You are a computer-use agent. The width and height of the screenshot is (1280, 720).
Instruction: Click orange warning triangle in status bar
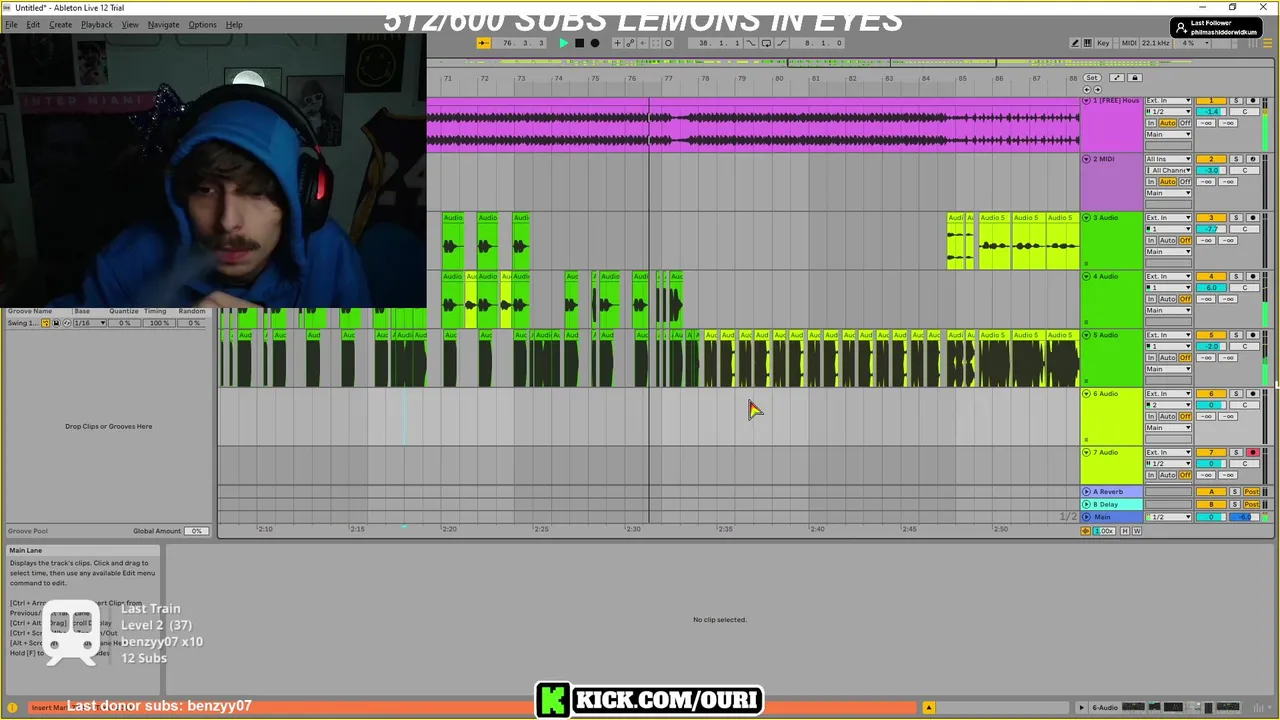929,708
